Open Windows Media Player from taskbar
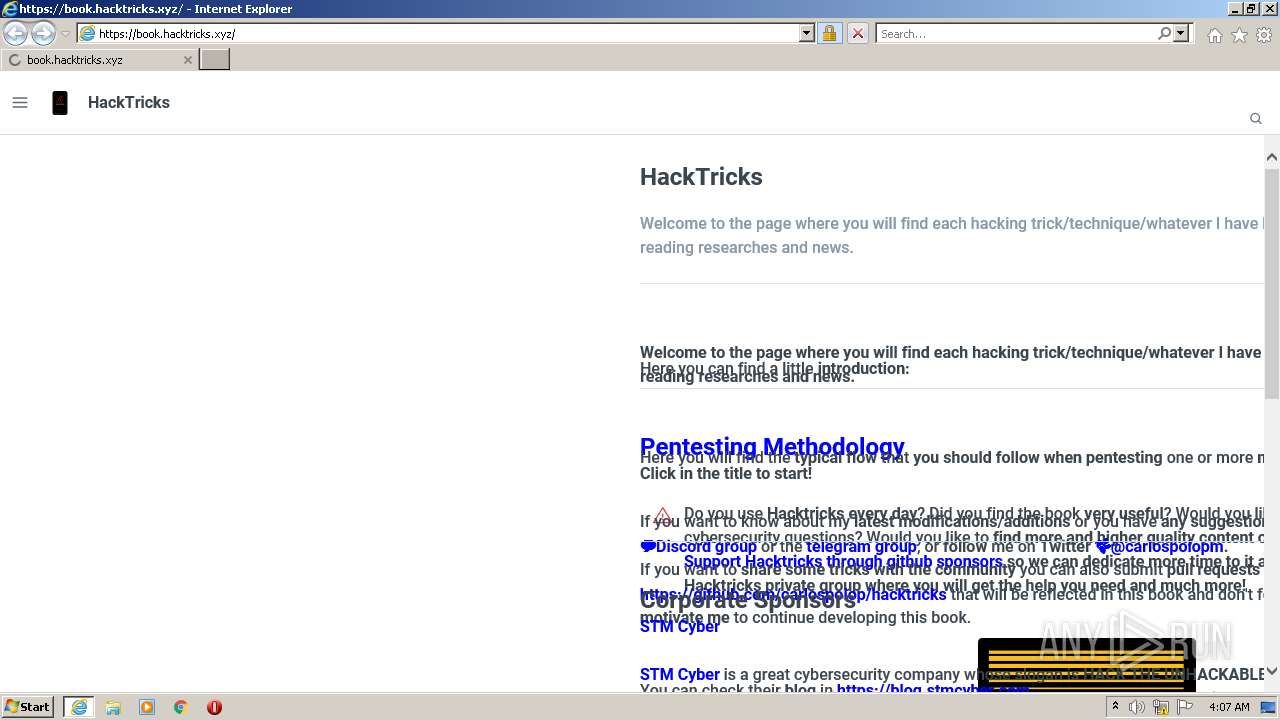1280x720 pixels. (147, 707)
